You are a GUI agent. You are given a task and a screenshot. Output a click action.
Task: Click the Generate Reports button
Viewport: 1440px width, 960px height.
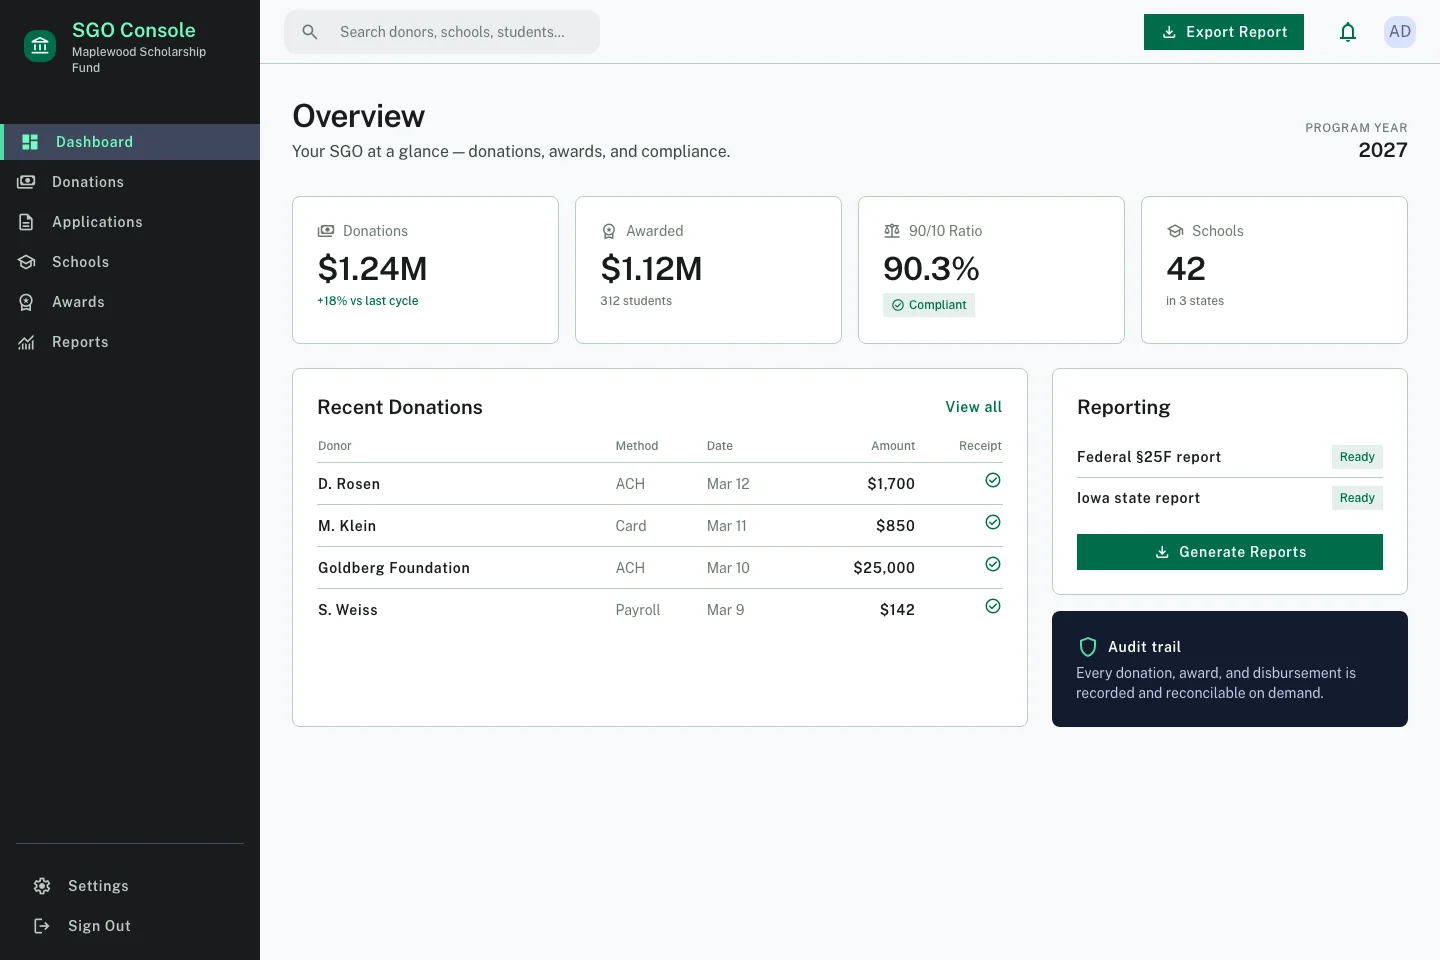click(x=1230, y=552)
